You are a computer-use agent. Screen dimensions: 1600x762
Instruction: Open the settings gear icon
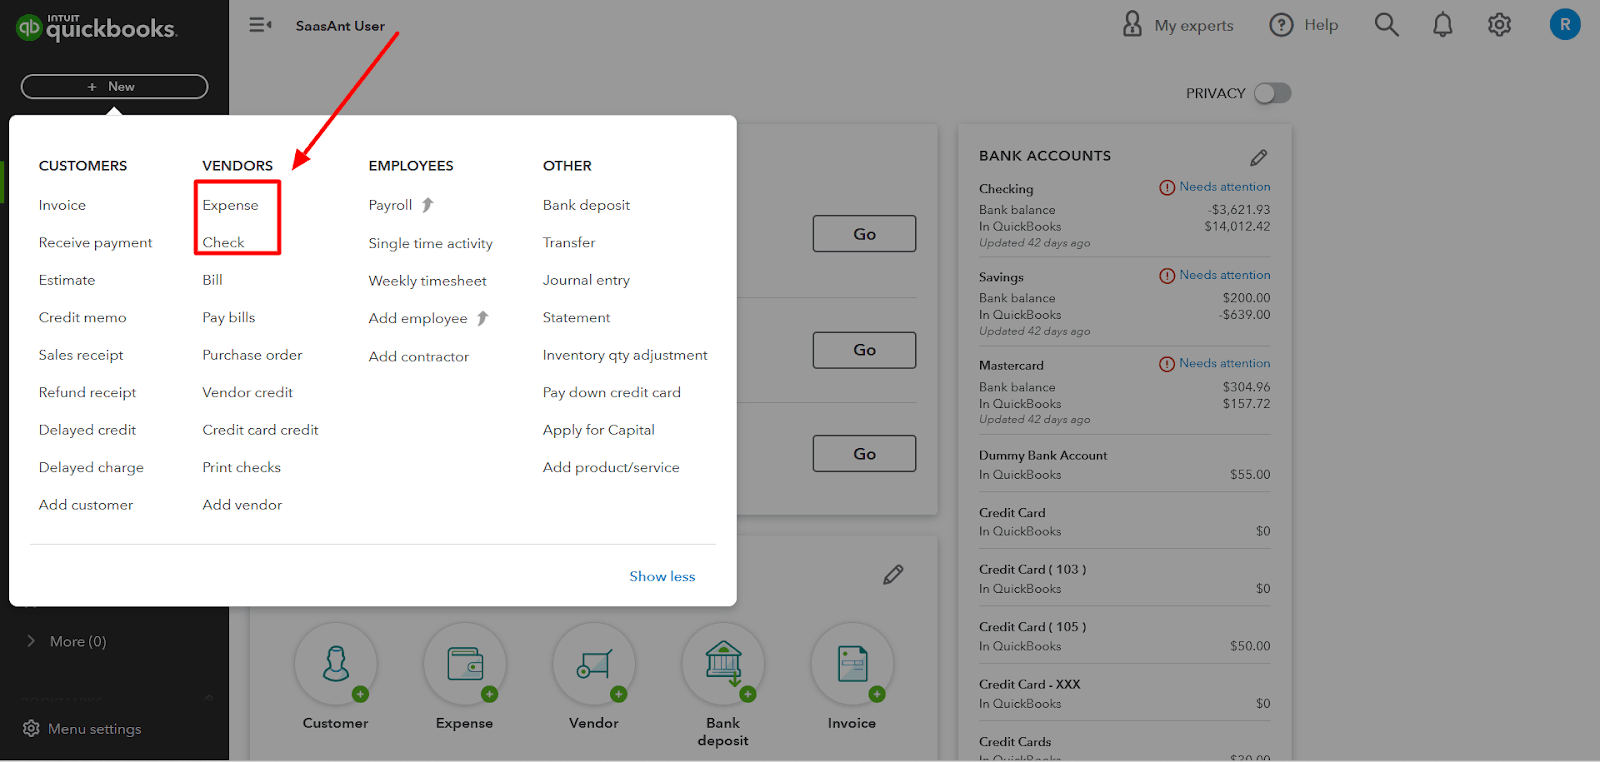pos(1499,25)
